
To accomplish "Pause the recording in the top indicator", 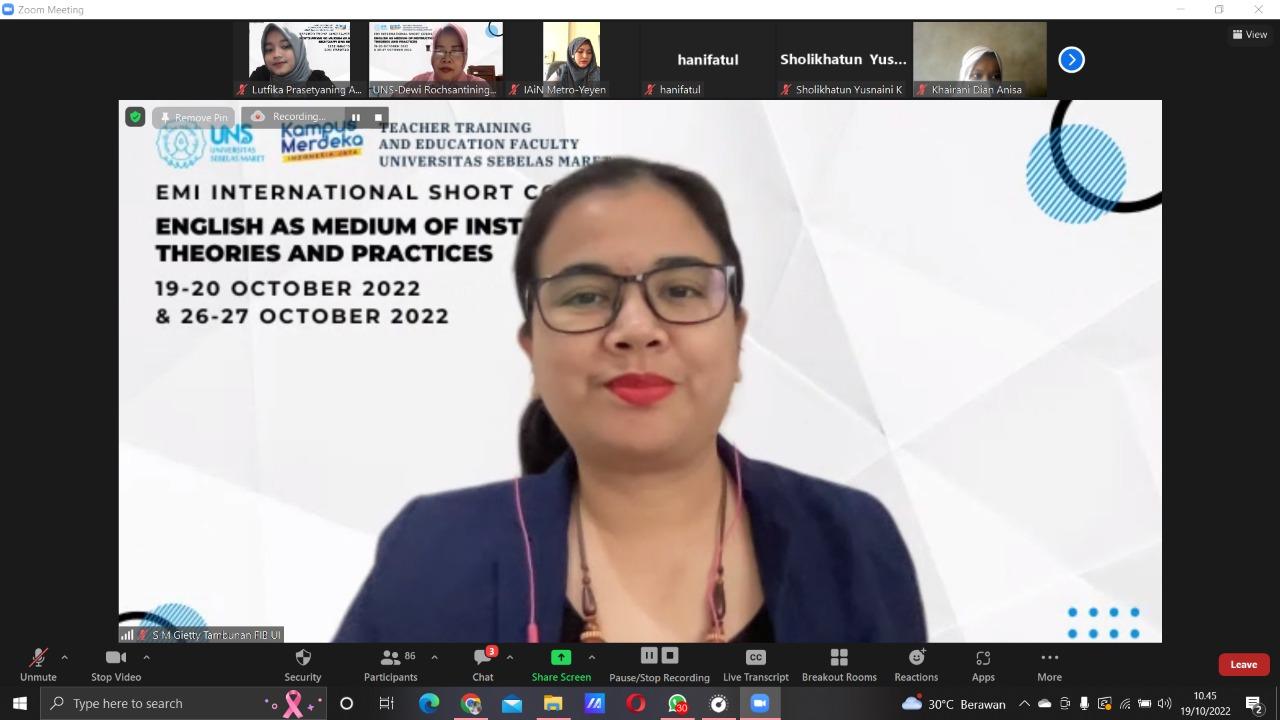I will (x=355, y=117).
